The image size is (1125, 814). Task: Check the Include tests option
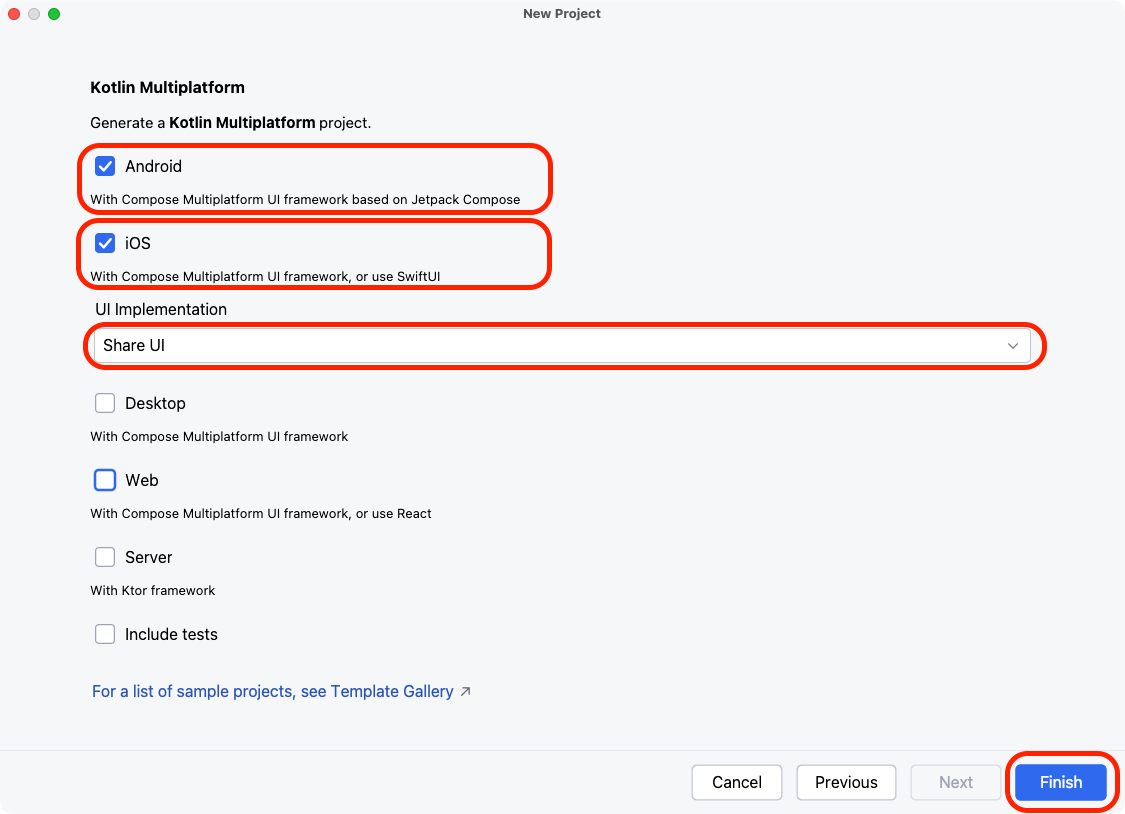pyautogui.click(x=105, y=634)
